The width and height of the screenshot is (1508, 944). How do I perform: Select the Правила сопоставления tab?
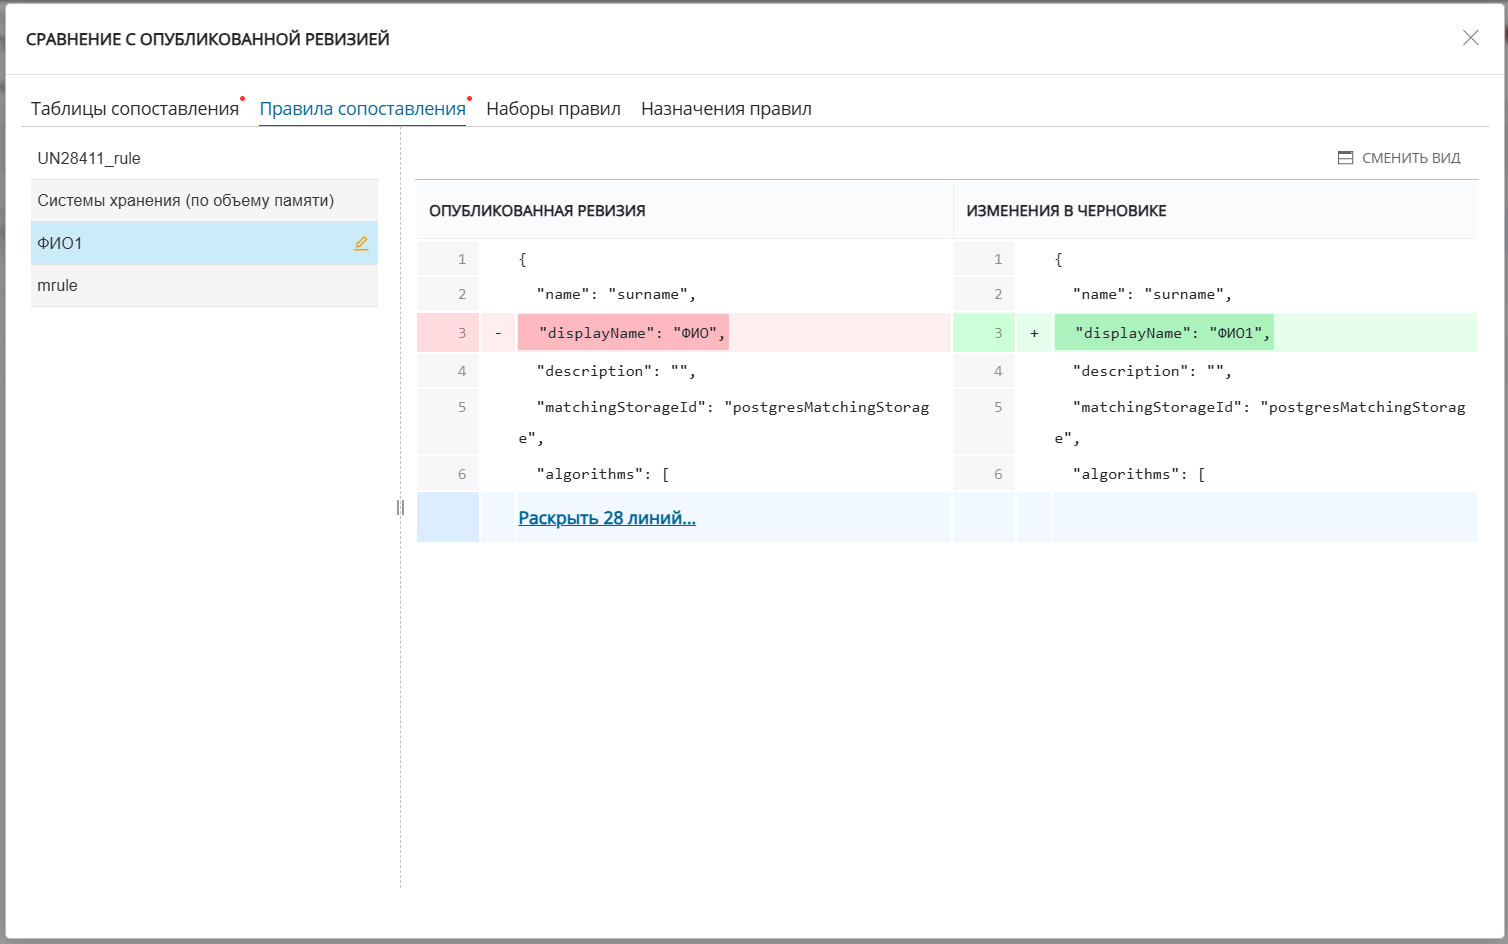[x=362, y=109]
